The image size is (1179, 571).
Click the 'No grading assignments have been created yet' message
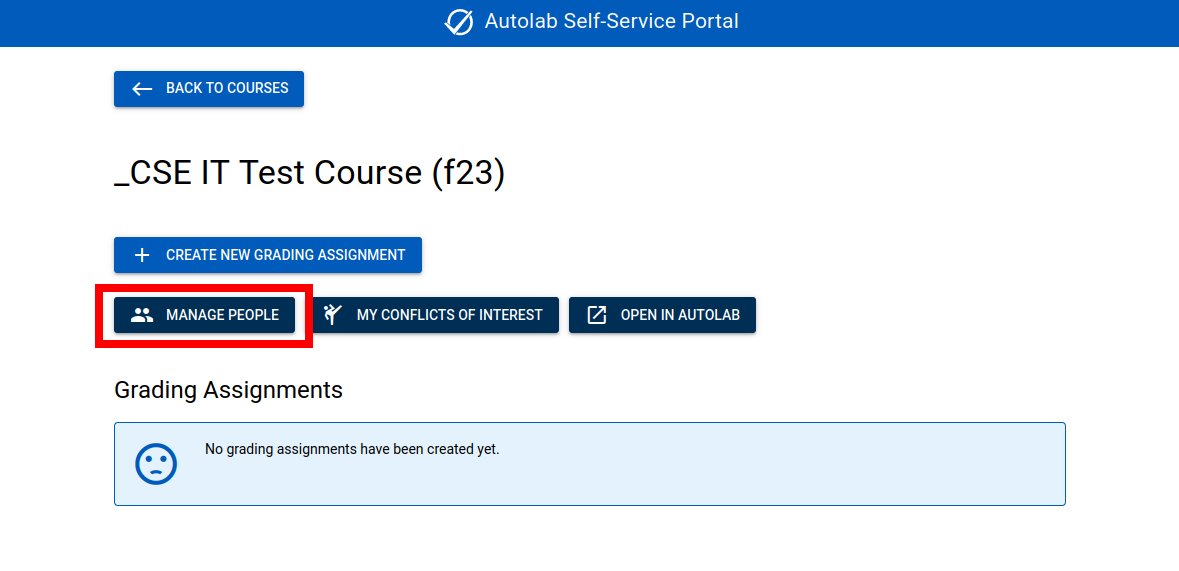point(352,449)
